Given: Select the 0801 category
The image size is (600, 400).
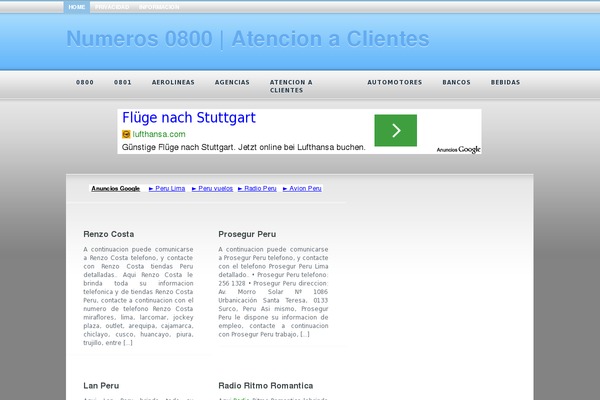Looking at the screenshot, I should pyautogui.click(x=122, y=82).
